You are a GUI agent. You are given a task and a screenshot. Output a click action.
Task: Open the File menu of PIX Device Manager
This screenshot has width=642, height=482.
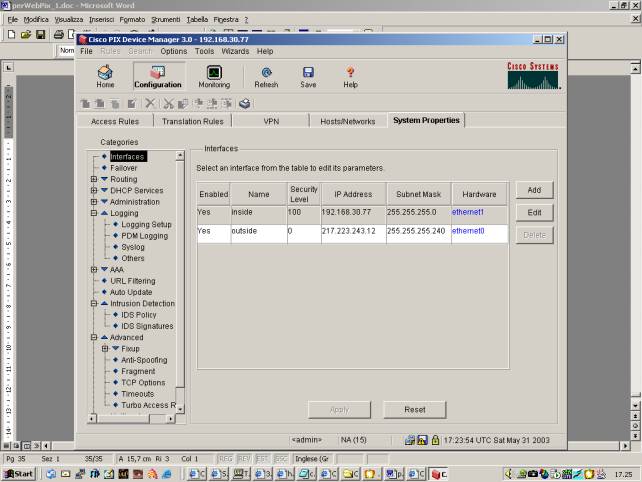[x=86, y=51]
